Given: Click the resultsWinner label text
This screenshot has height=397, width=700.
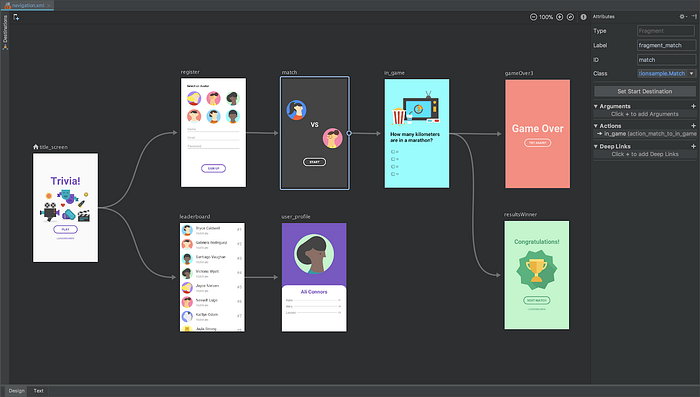Looking at the screenshot, I should tap(521, 214).
